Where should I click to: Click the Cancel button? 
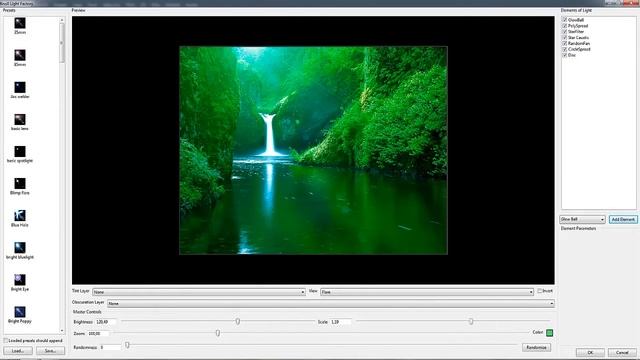tap(622, 352)
